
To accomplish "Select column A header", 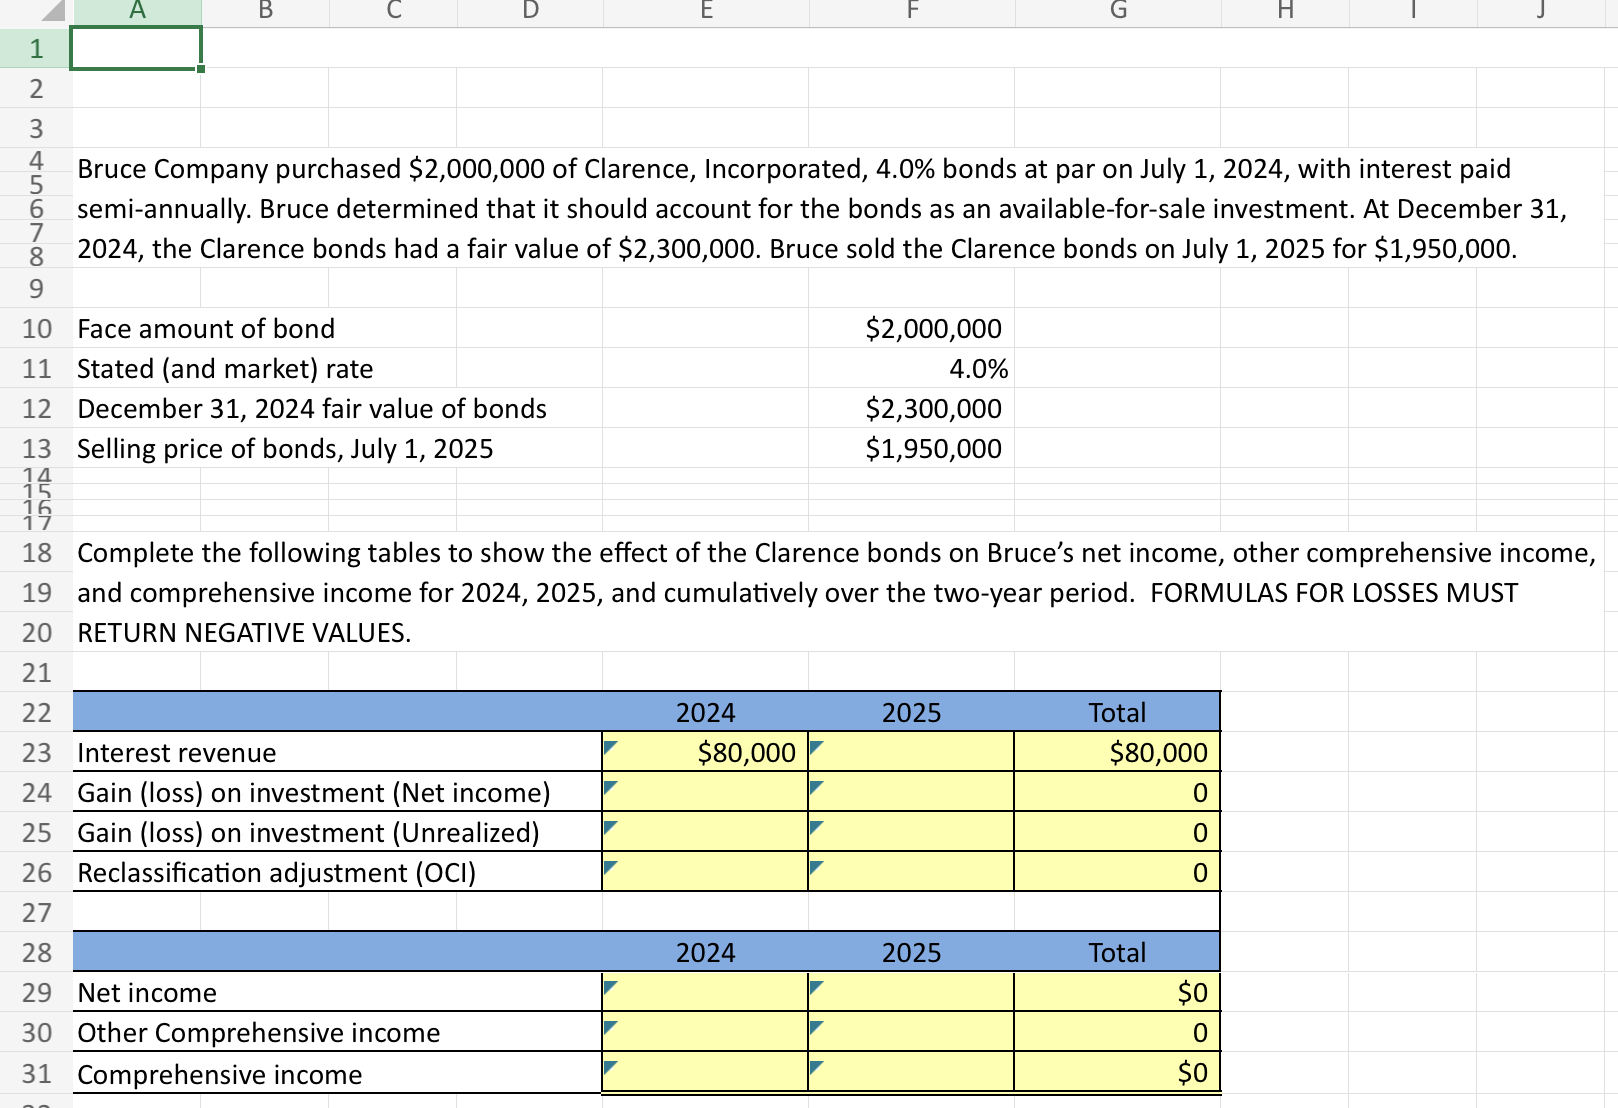I will tap(136, 10).
